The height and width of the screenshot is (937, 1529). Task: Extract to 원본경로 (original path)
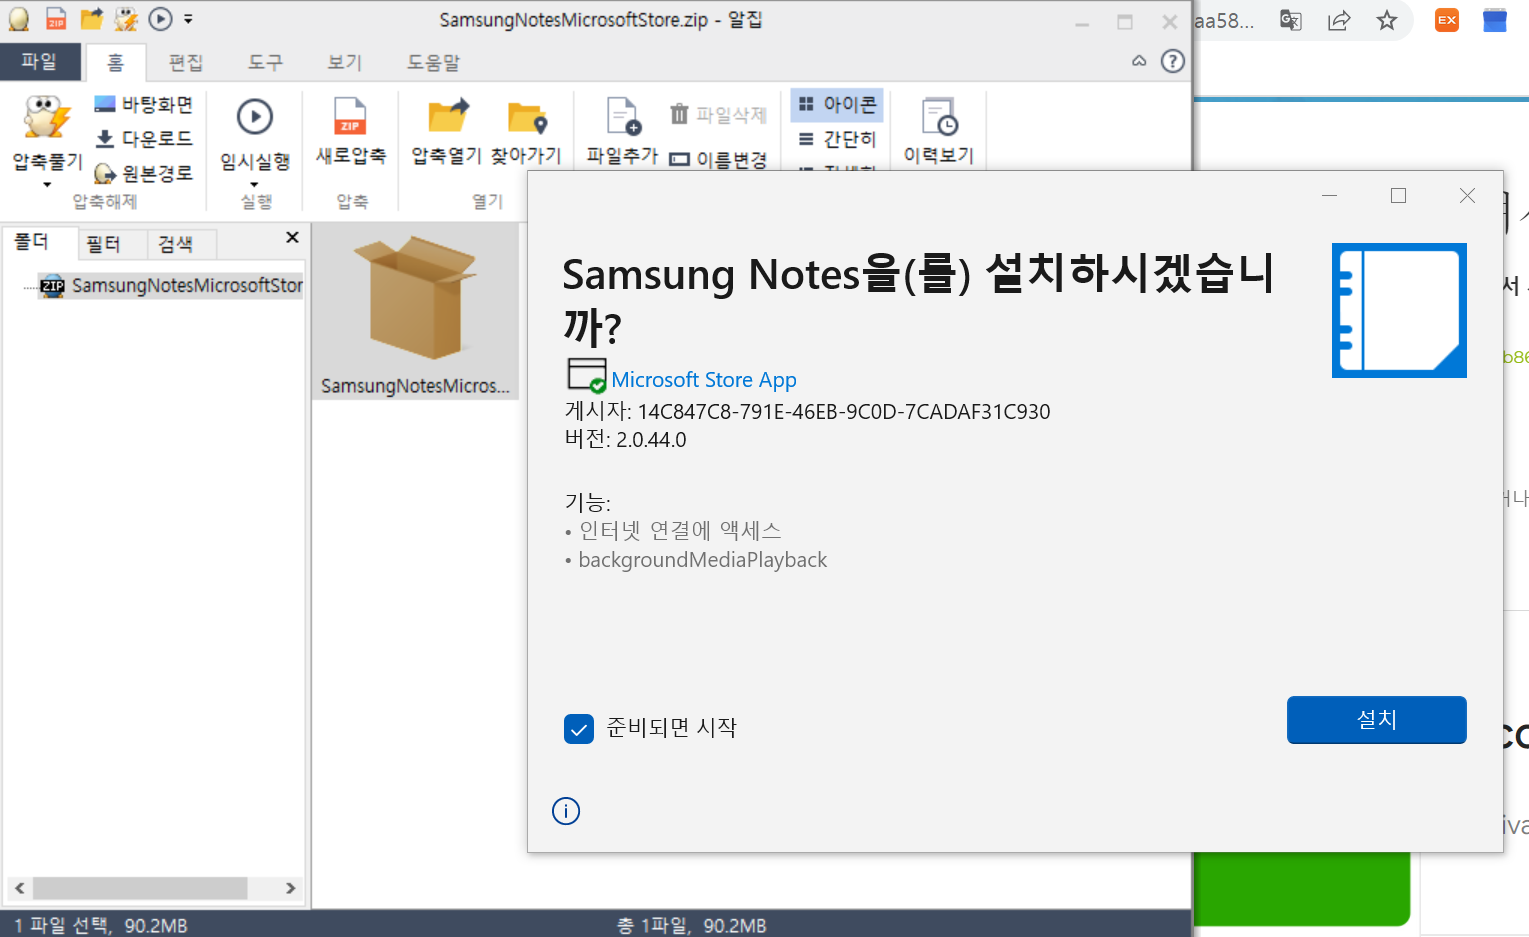coord(143,173)
